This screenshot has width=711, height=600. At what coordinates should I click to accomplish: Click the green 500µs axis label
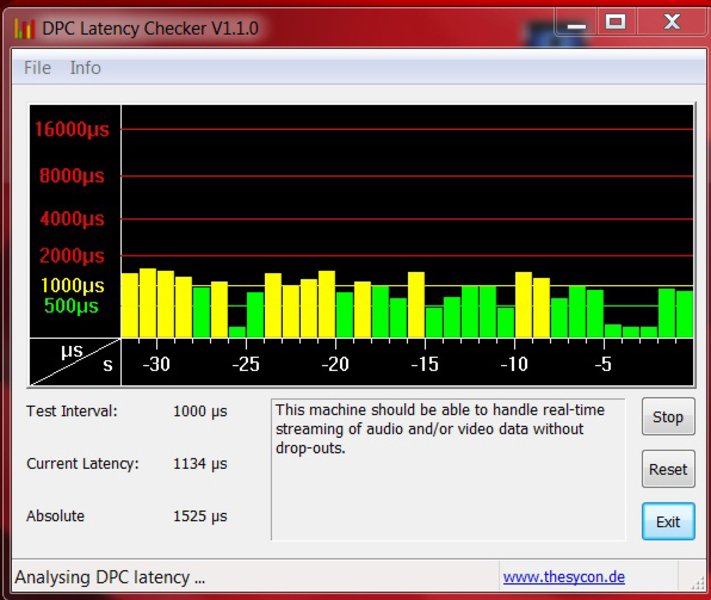71,306
